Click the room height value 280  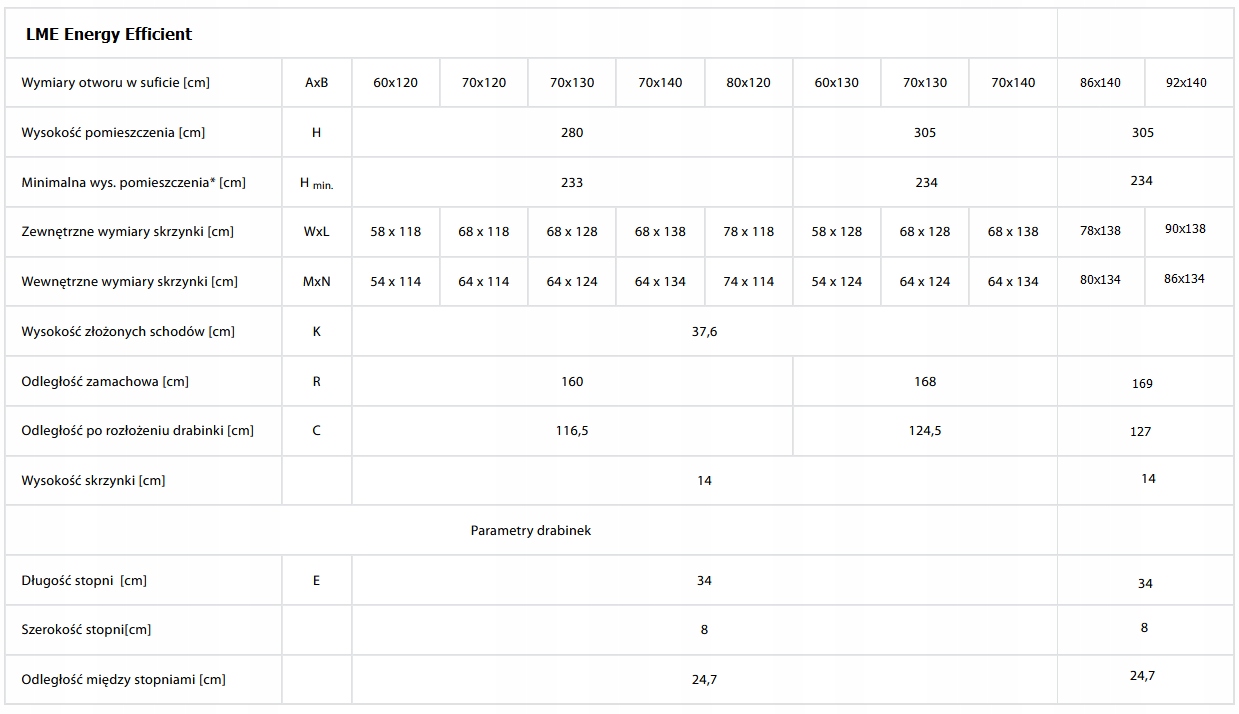(572, 132)
